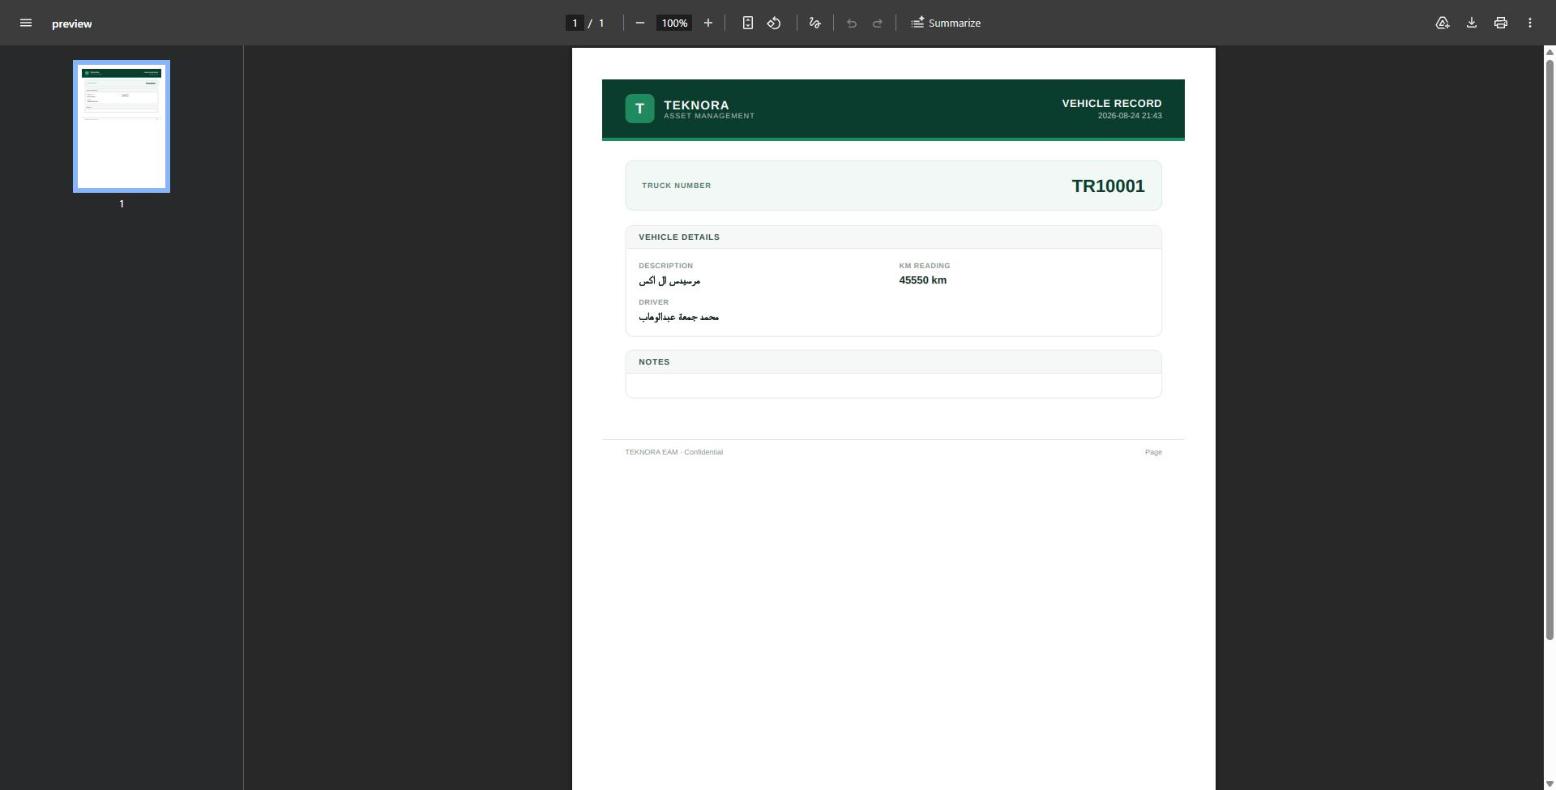The image size is (1556, 790).
Task: Rotate the page counterclockwise
Action: [774, 23]
